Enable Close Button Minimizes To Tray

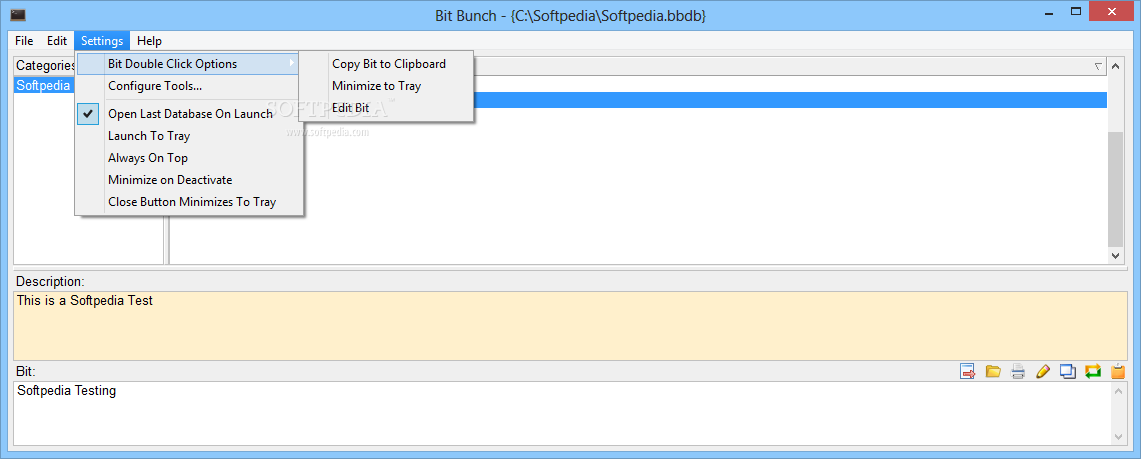tap(189, 201)
